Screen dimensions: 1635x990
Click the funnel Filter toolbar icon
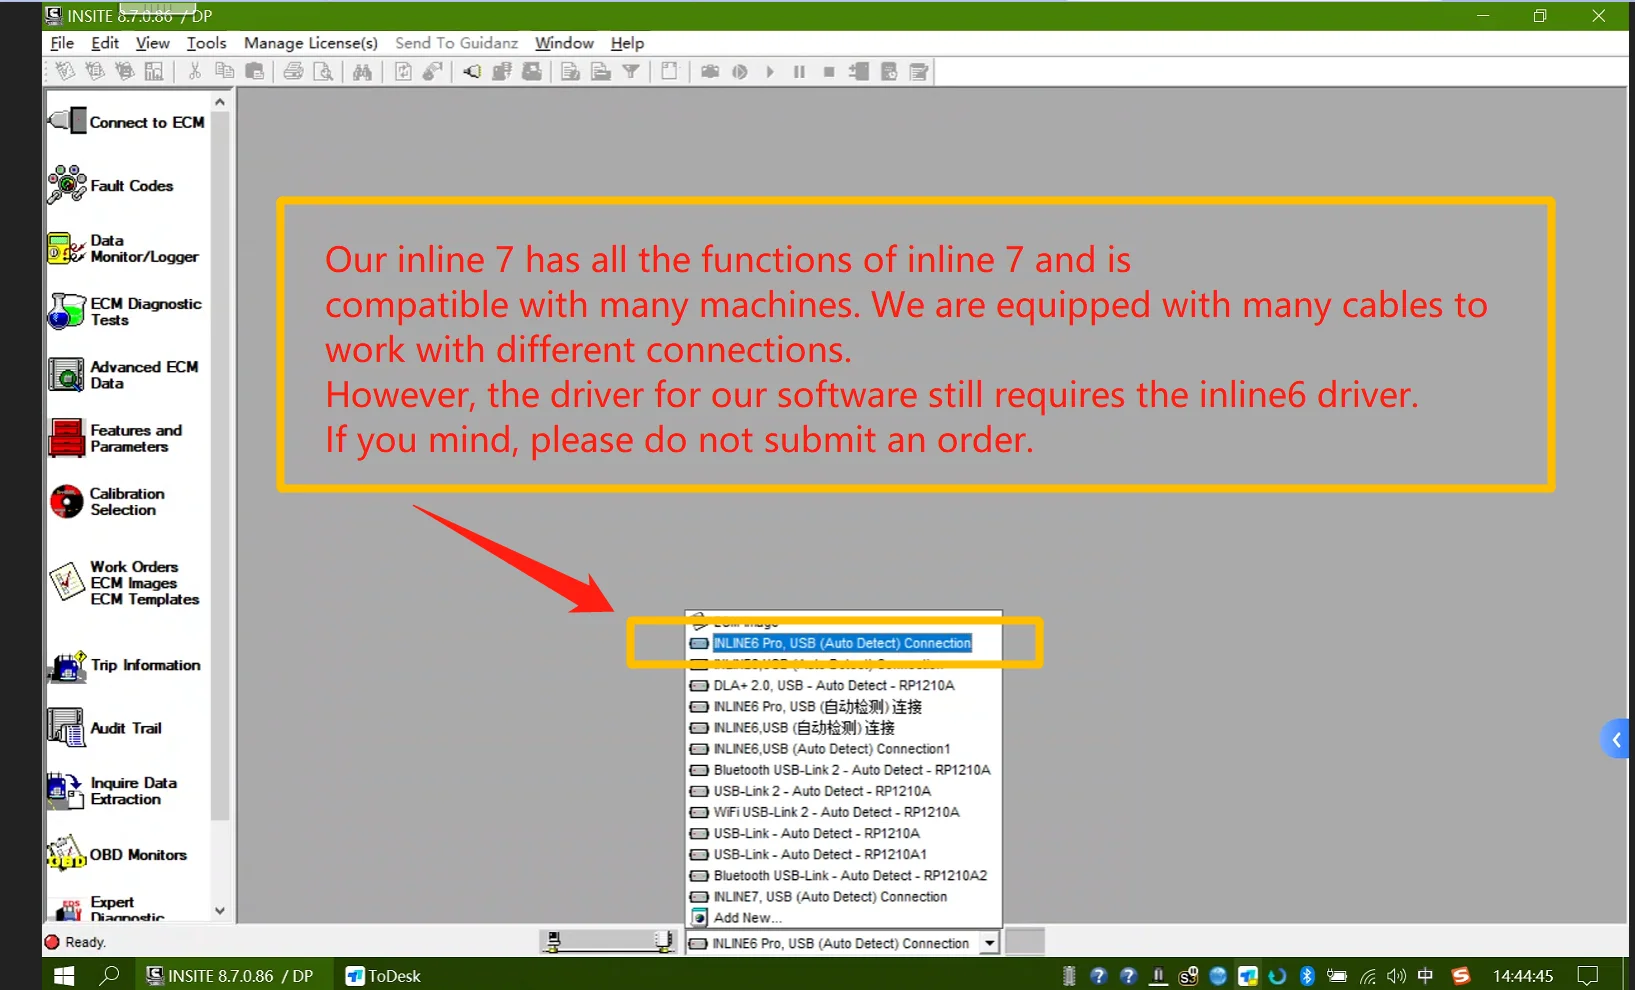pyautogui.click(x=631, y=71)
